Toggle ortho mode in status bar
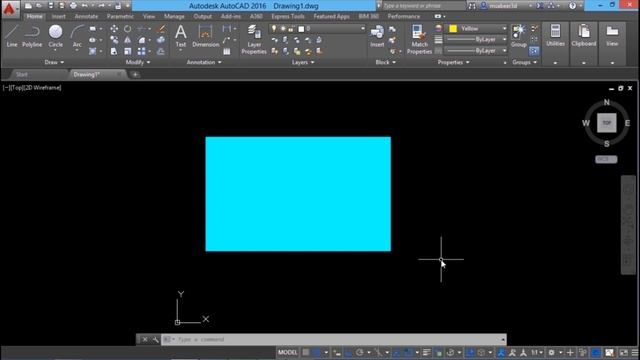 tap(348, 352)
